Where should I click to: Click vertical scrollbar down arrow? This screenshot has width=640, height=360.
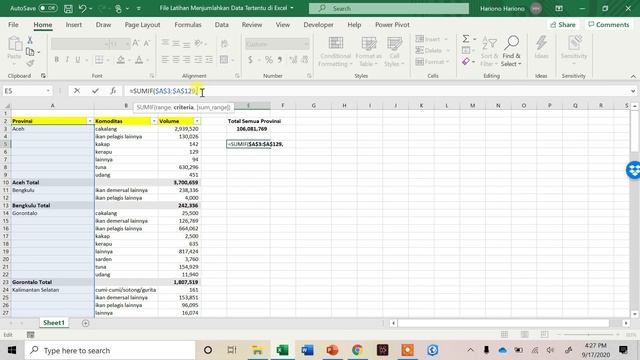point(635,314)
